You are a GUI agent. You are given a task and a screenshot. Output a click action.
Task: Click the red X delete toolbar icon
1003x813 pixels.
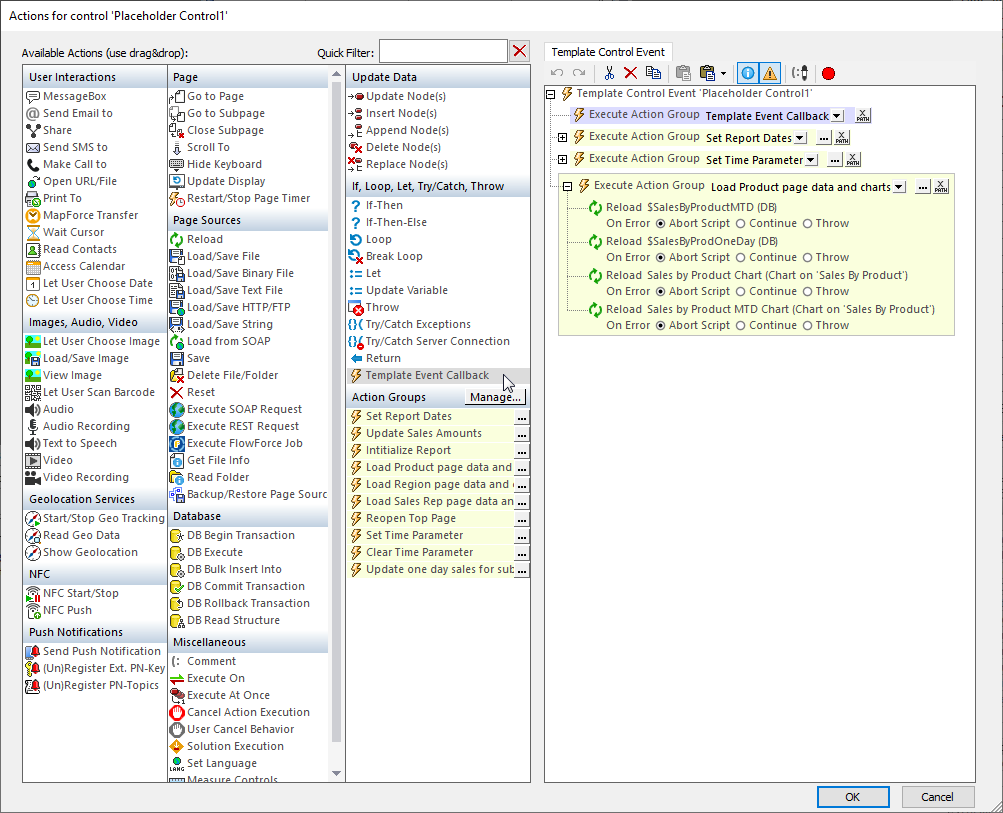coord(630,73)
